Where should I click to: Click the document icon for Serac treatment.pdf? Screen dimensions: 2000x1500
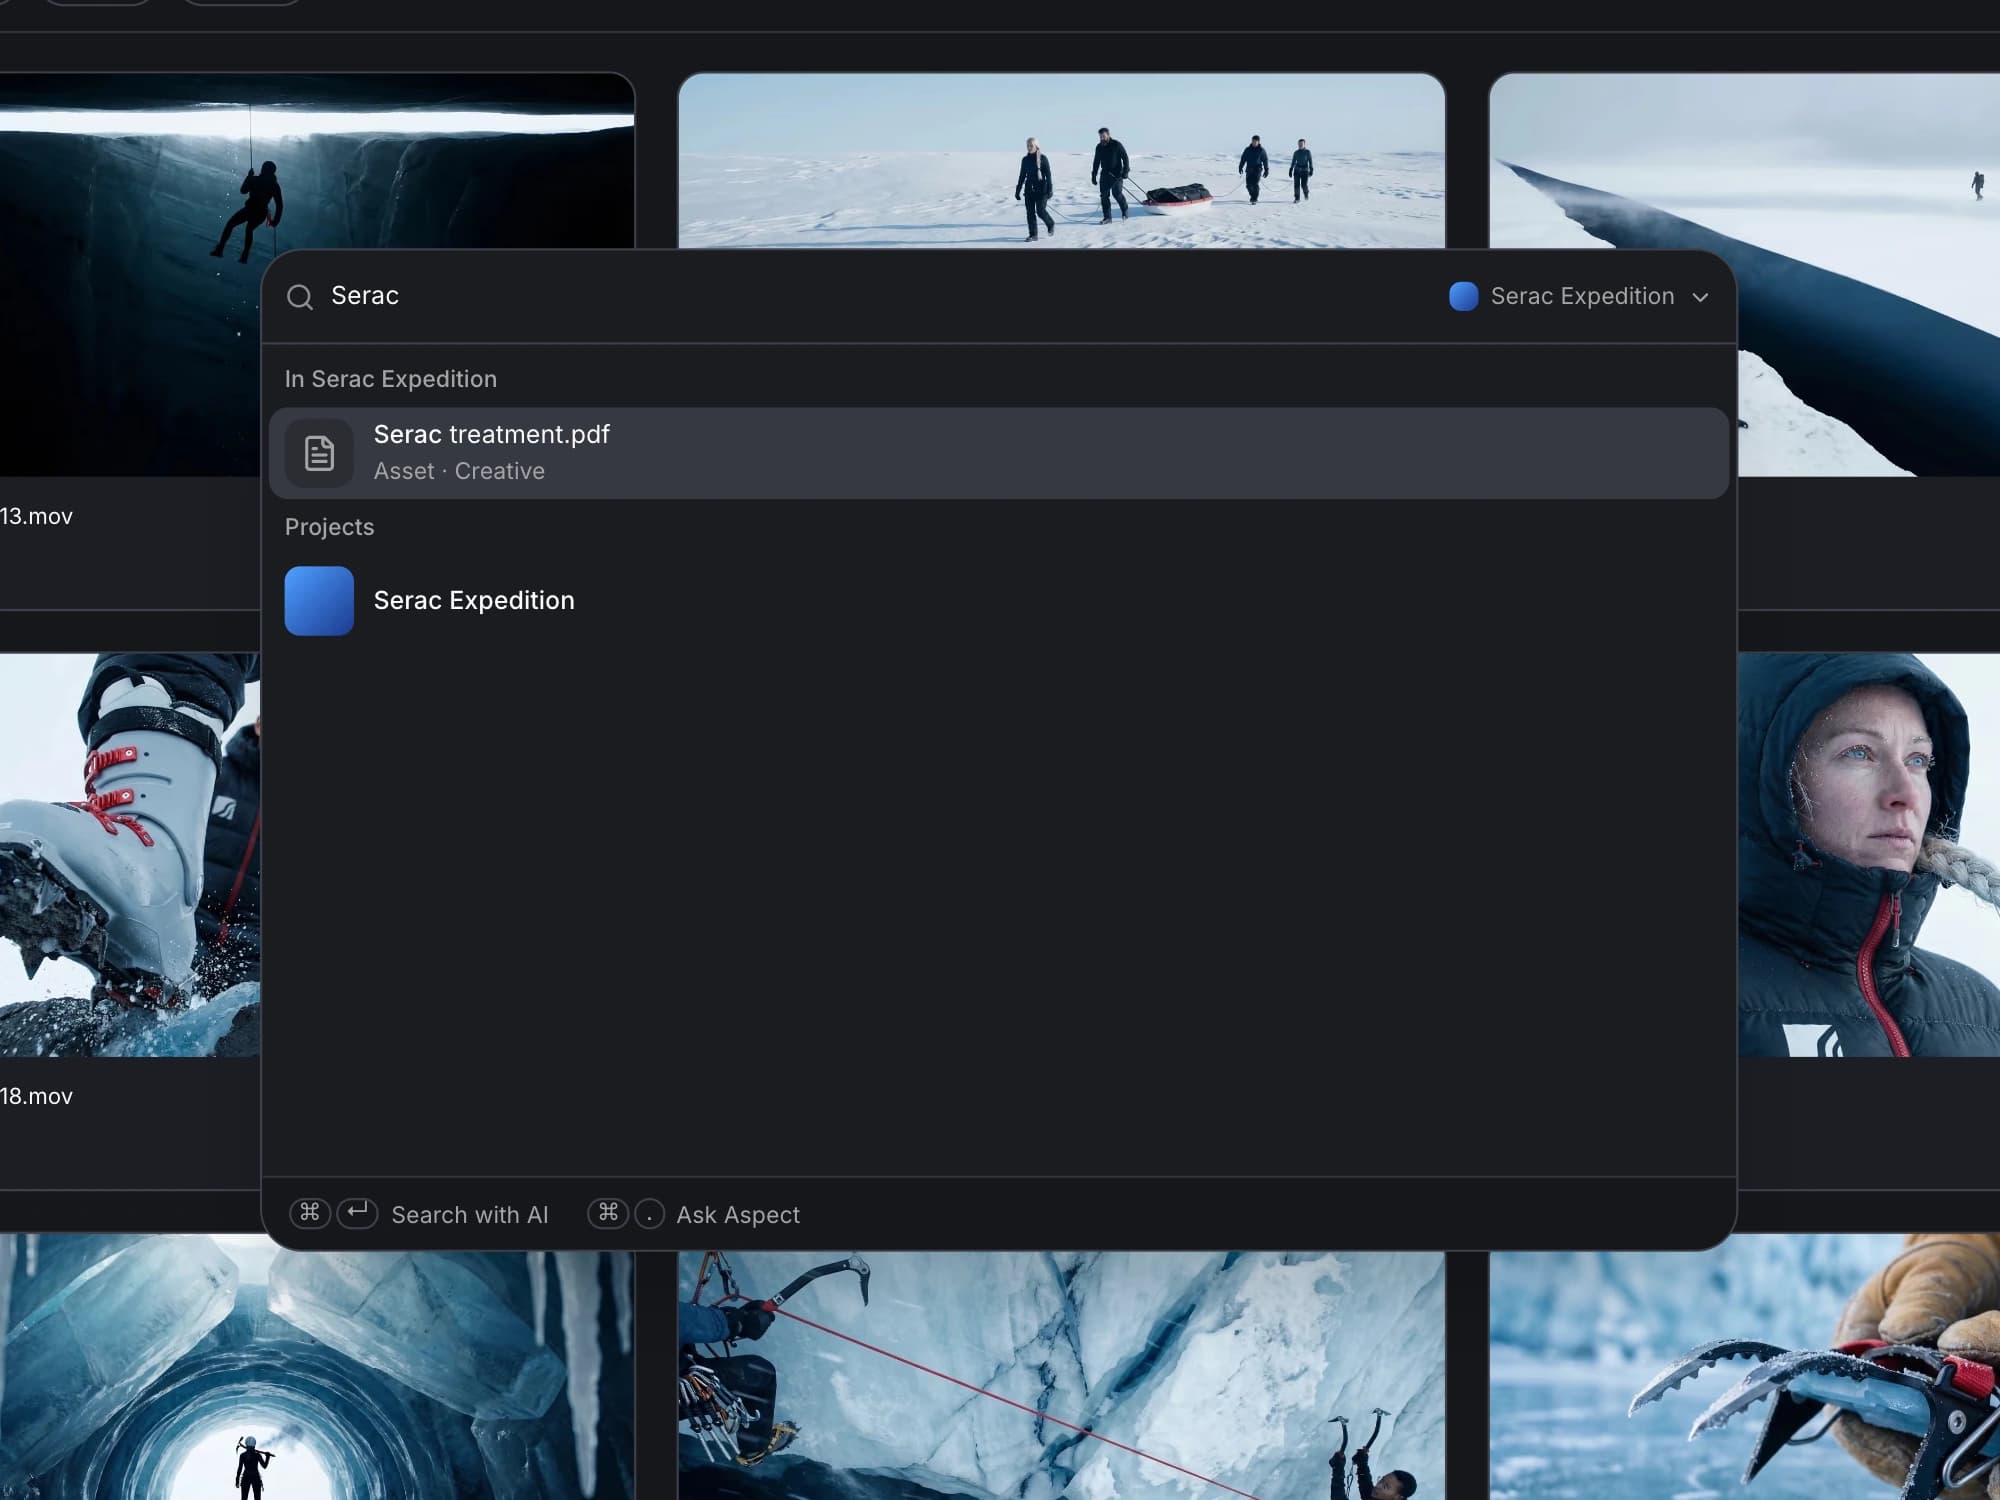(319, 453)
